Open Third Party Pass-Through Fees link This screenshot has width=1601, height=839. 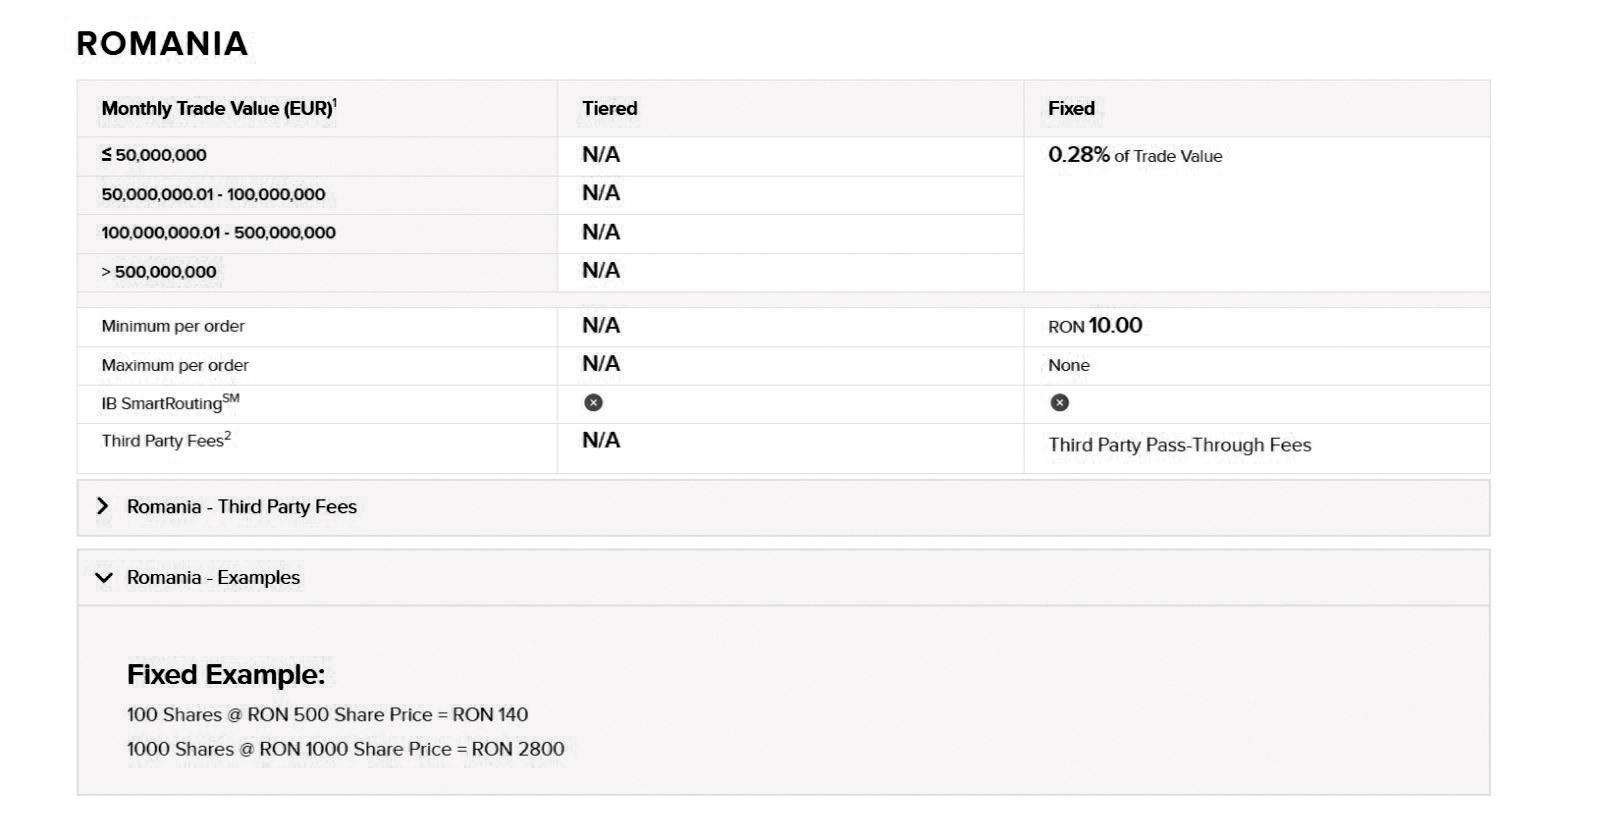[1179, 445]
